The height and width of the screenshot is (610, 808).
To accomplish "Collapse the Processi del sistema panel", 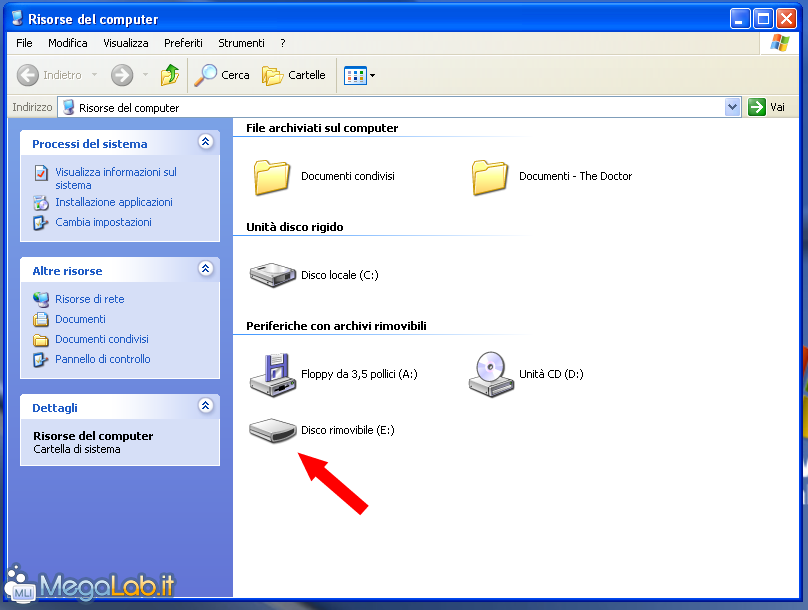I will click(x=206, y=142).
